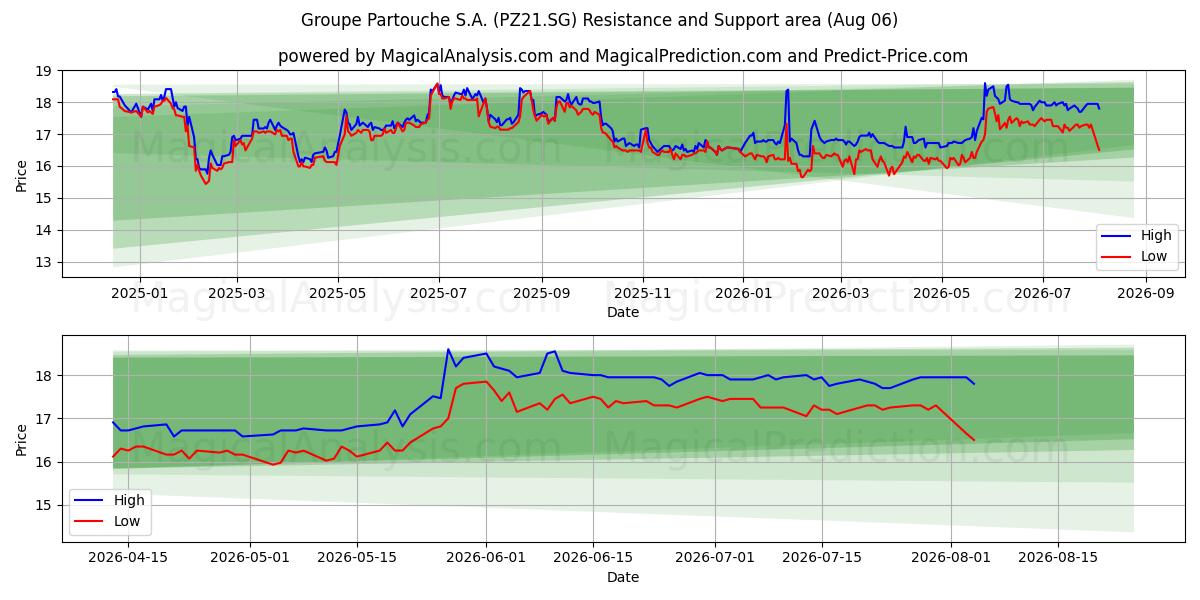1200x600 pixels.
Task: Click the '2026-05' tick label
Action: point(941,294)
